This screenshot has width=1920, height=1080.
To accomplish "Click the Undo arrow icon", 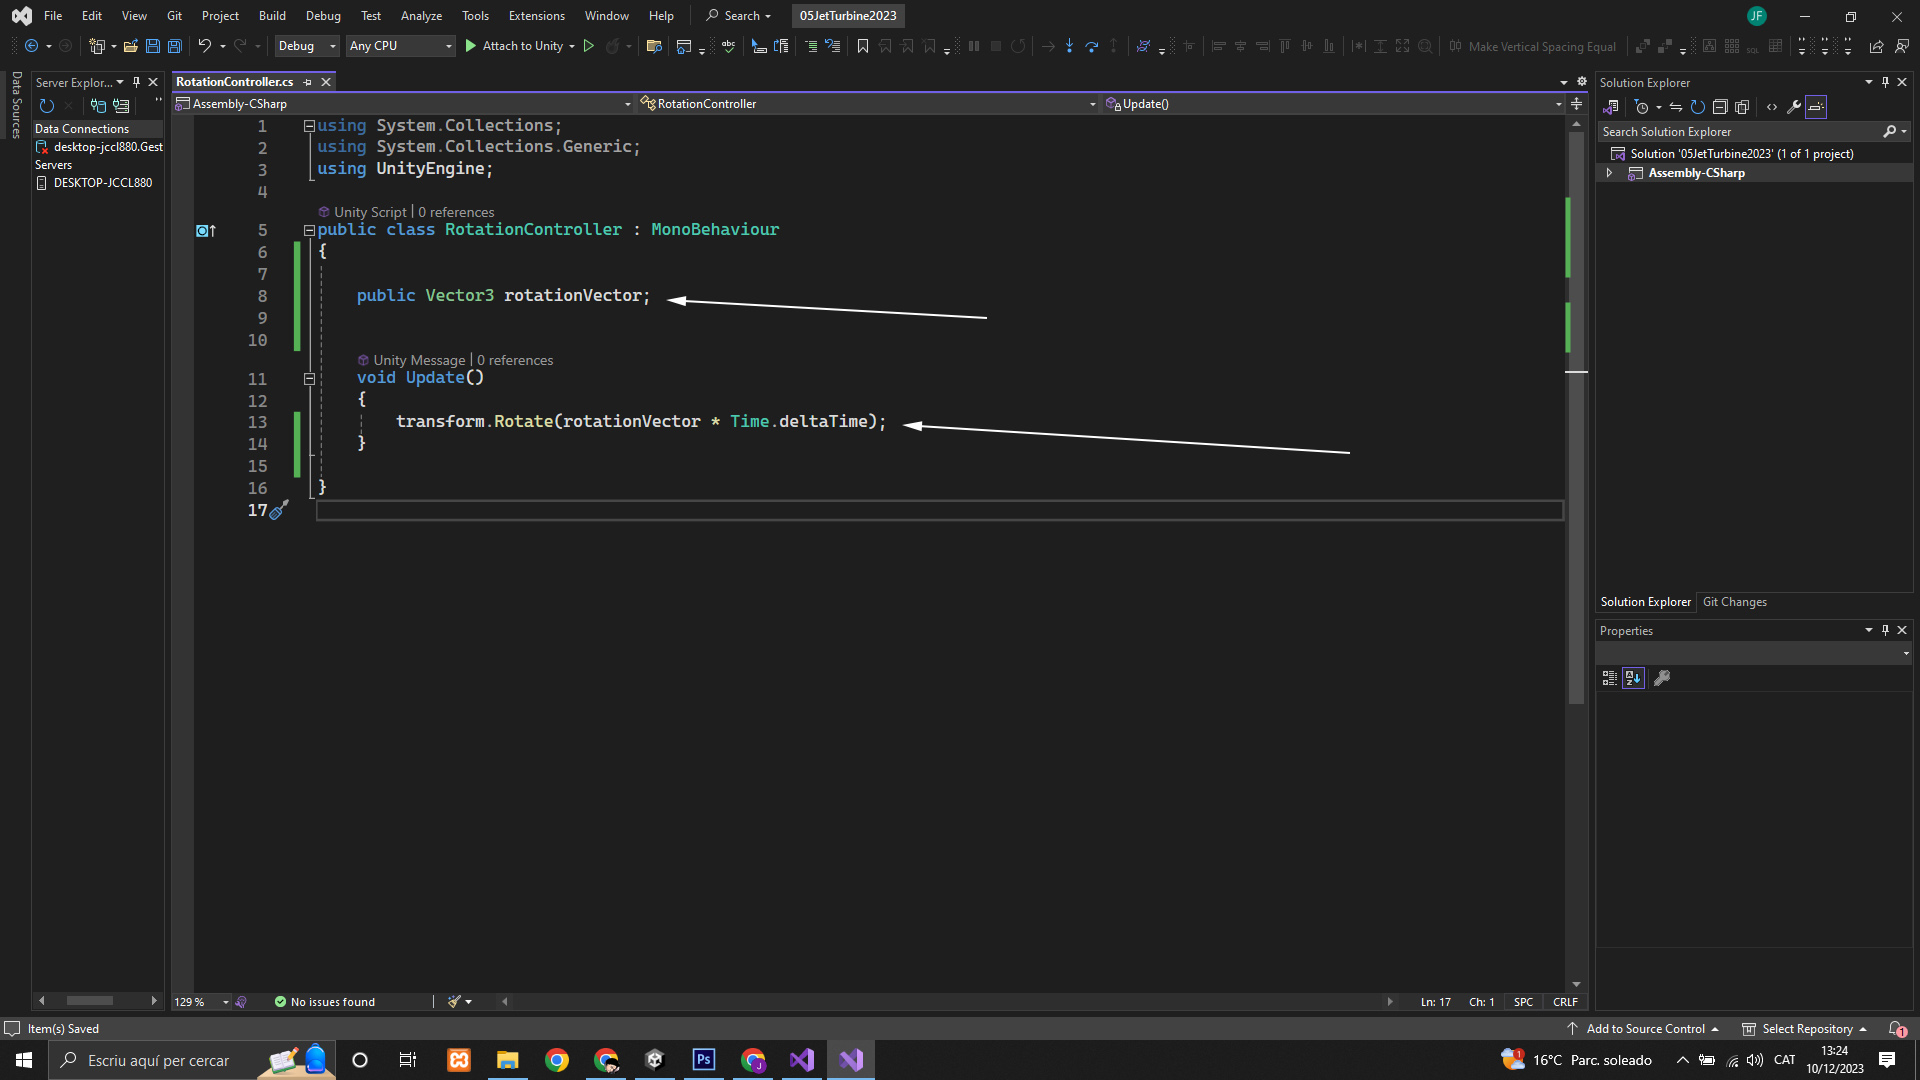I will click(x=204, y=46).
